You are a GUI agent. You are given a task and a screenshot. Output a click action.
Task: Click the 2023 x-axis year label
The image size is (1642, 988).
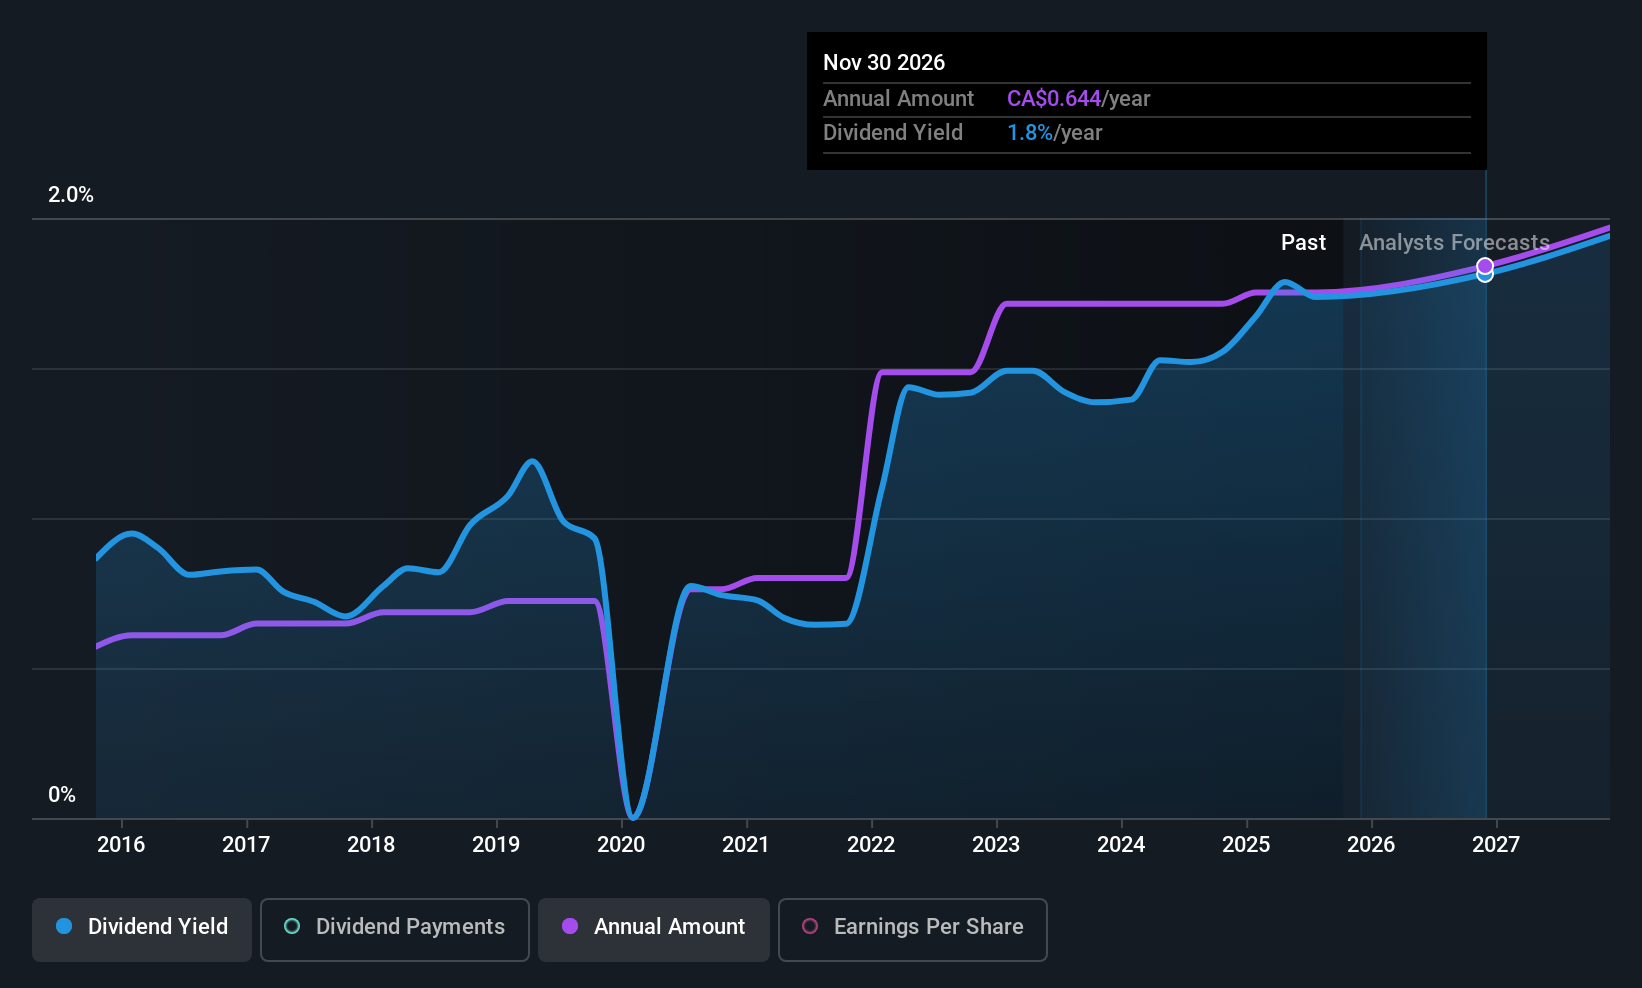996,845
